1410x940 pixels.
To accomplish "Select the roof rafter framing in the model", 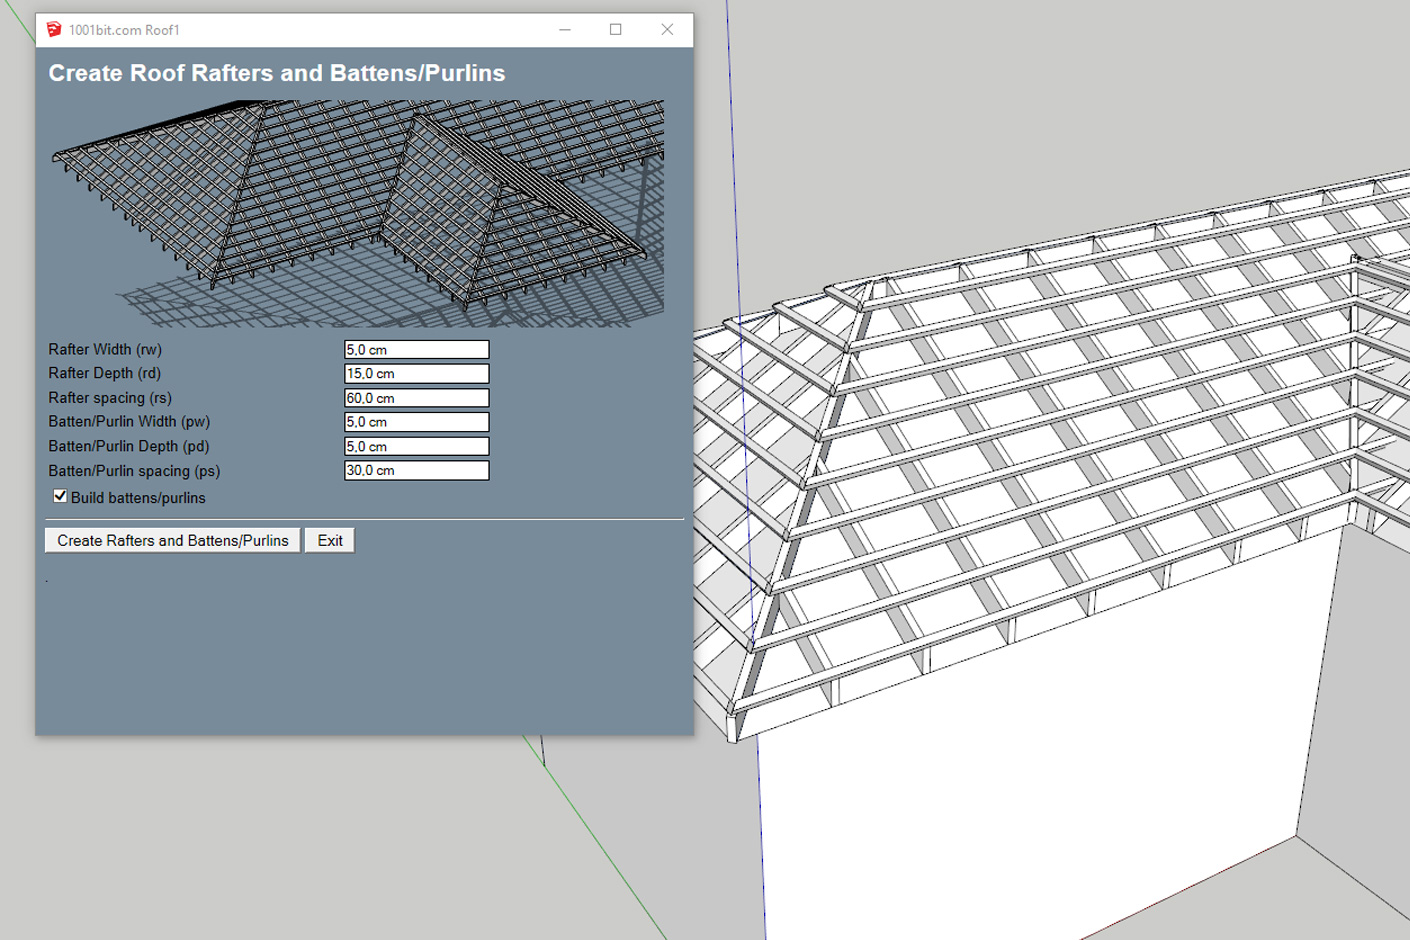I will pyautogui.click(x=1050, y=400).
